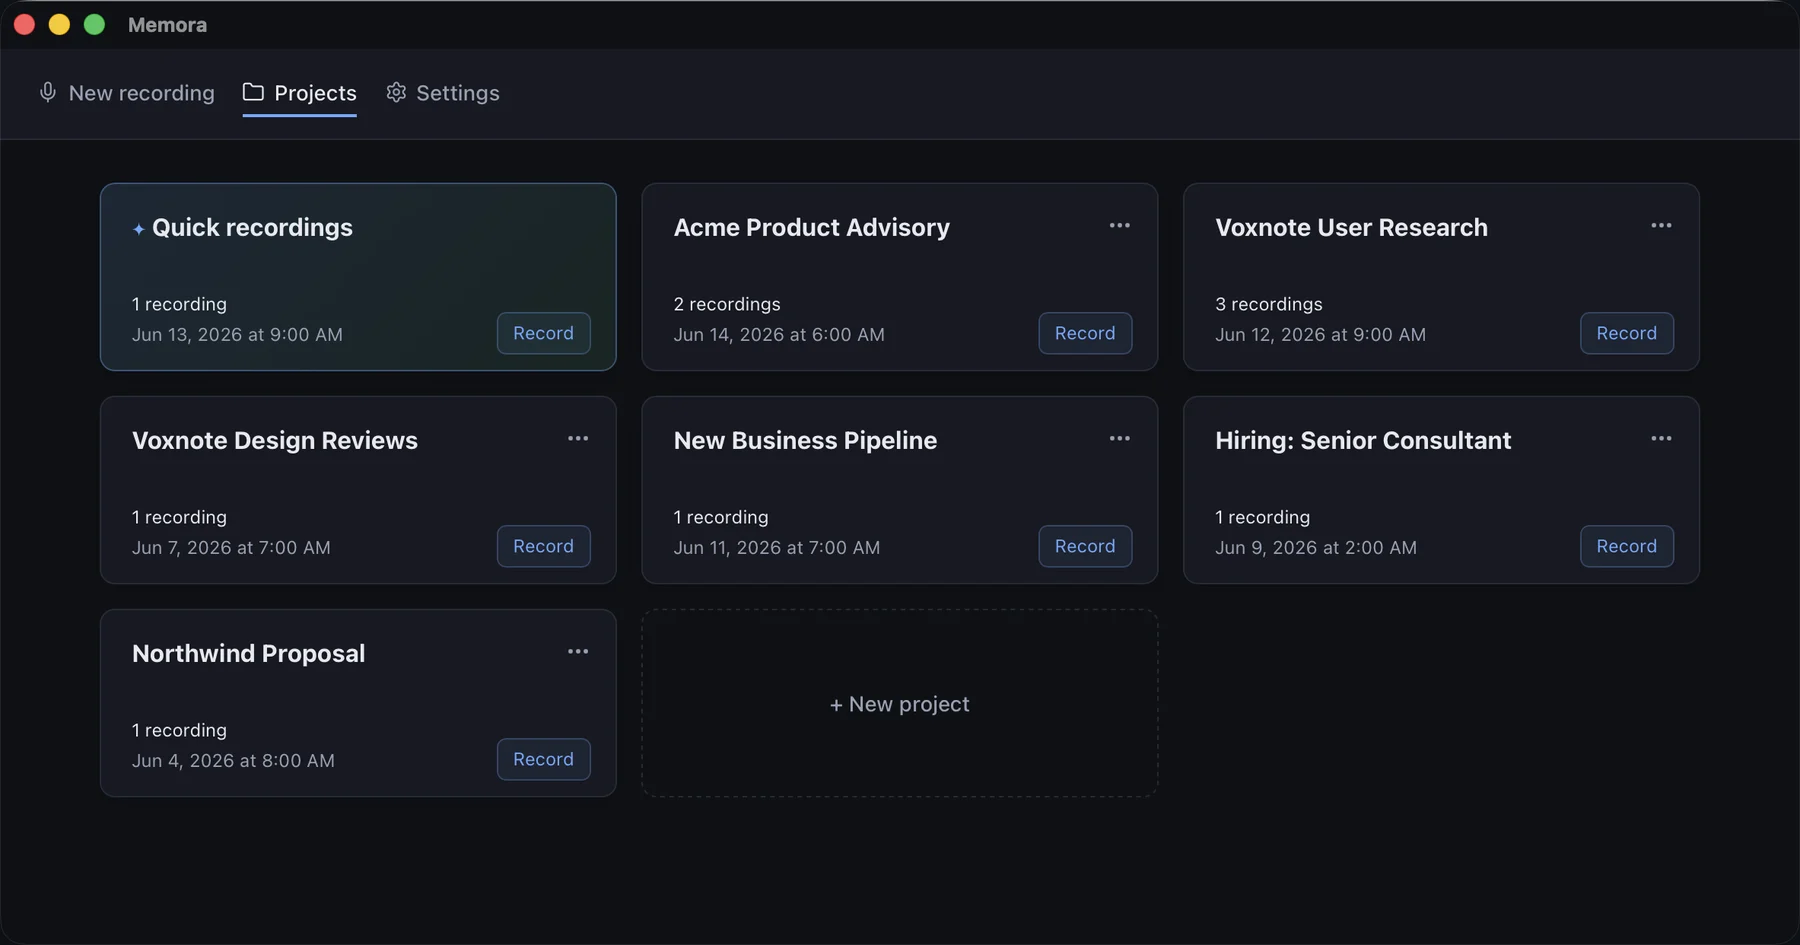Click the '3 recordings' count text
Viewport: 1800px width, 945px height.
pos(1269,304)
